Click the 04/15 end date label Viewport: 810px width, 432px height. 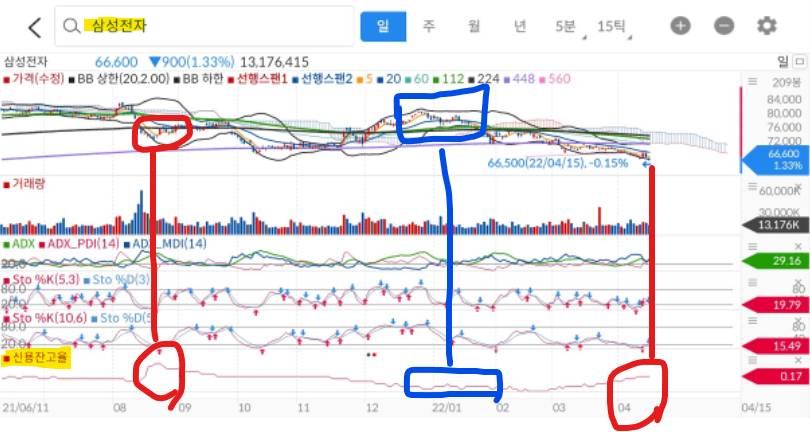click(x=756, y=408)
